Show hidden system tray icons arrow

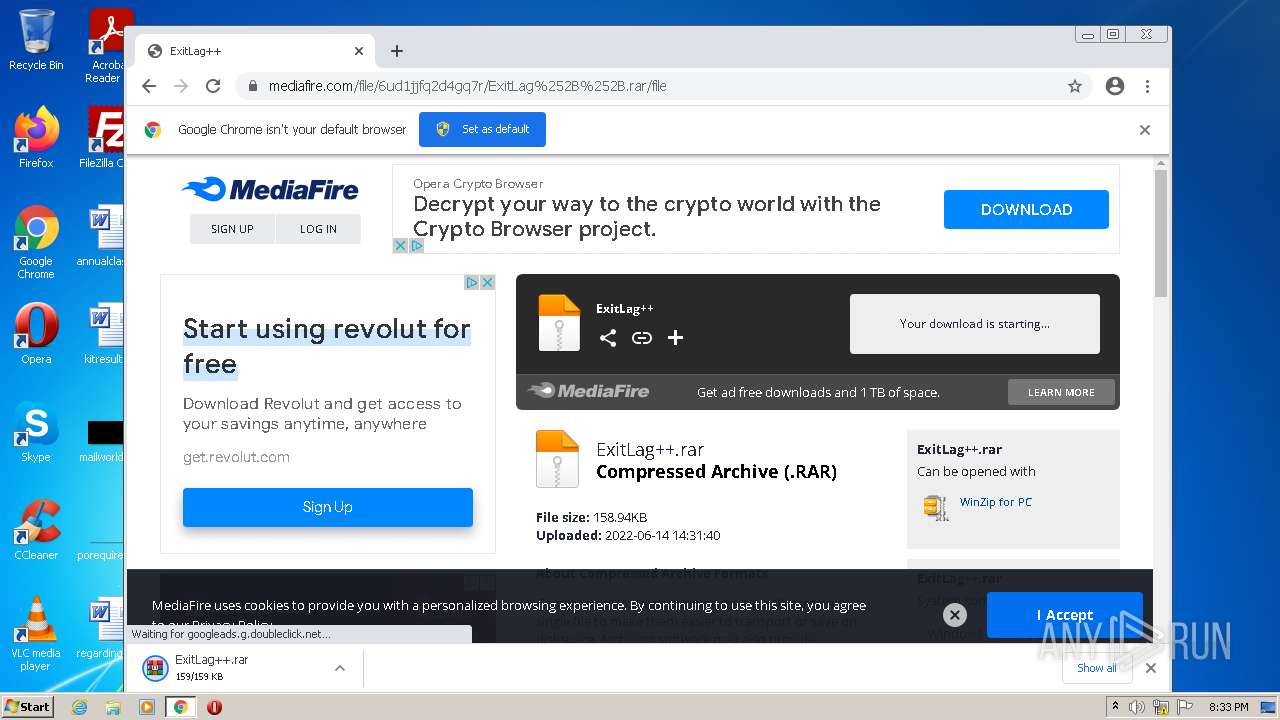click(1116, 707)
